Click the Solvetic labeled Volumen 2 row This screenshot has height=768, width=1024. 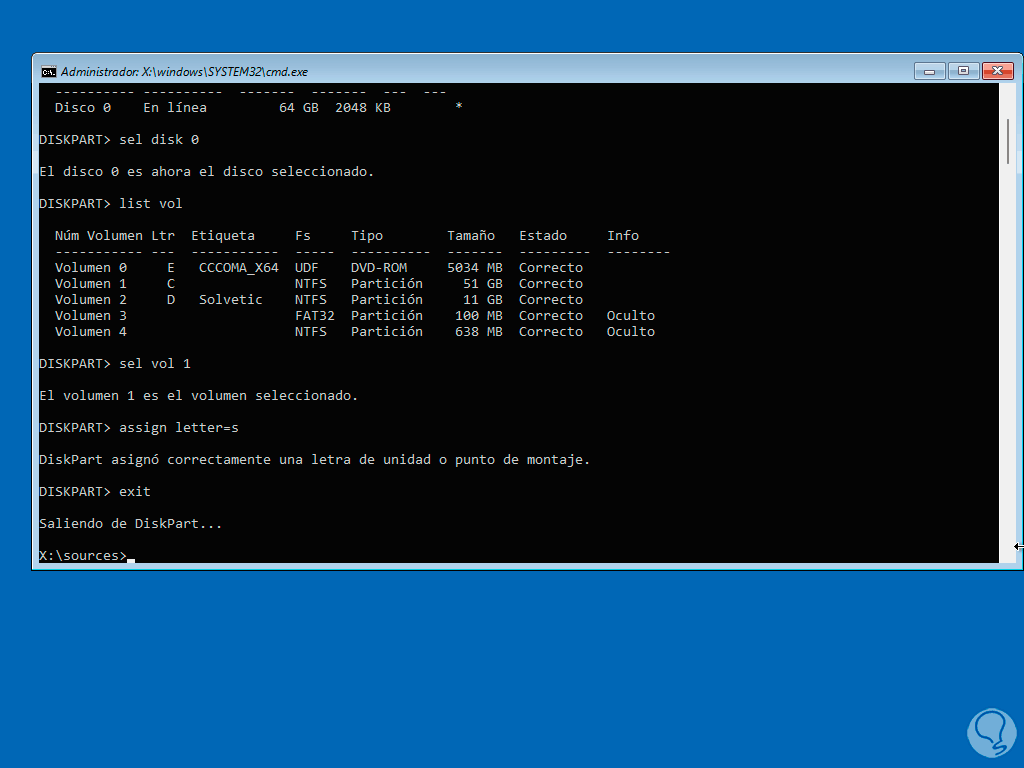230,299
